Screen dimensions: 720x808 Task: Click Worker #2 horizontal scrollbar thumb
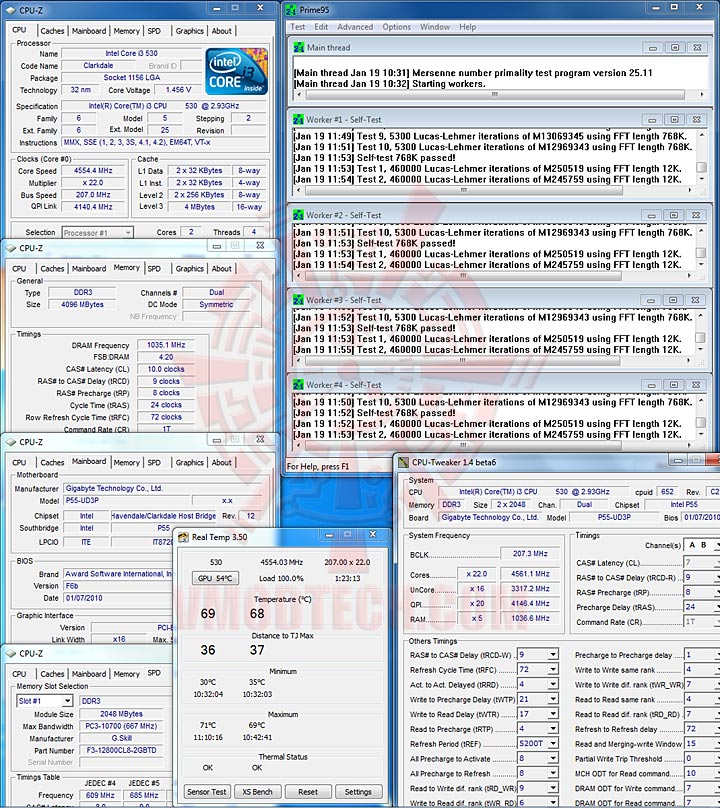[463, 276]
